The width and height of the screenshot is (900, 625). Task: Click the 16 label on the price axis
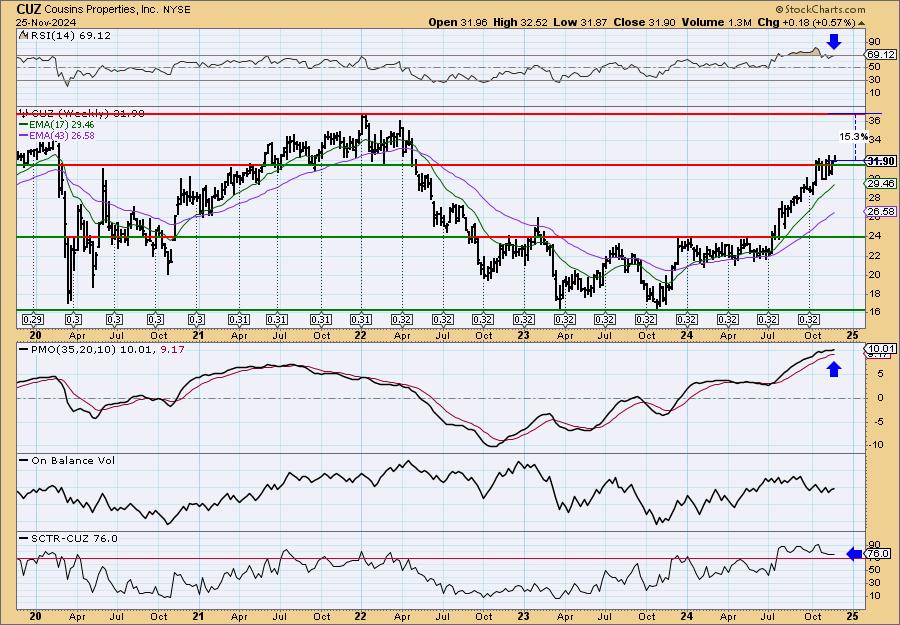(x=875, y=313)
